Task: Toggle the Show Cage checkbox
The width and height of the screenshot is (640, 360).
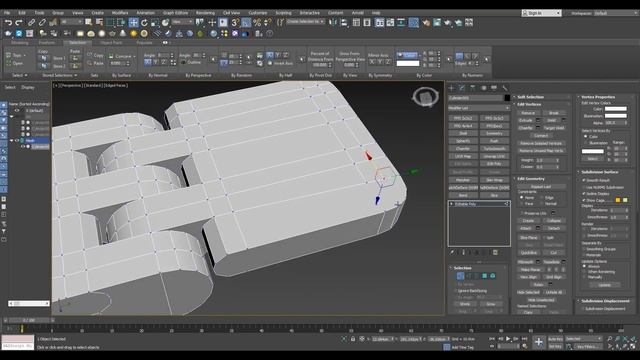Action: [584, 200]
